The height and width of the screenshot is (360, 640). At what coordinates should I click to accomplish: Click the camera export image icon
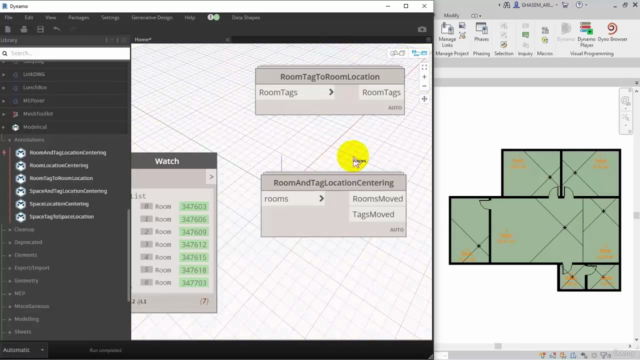[422, 29]
